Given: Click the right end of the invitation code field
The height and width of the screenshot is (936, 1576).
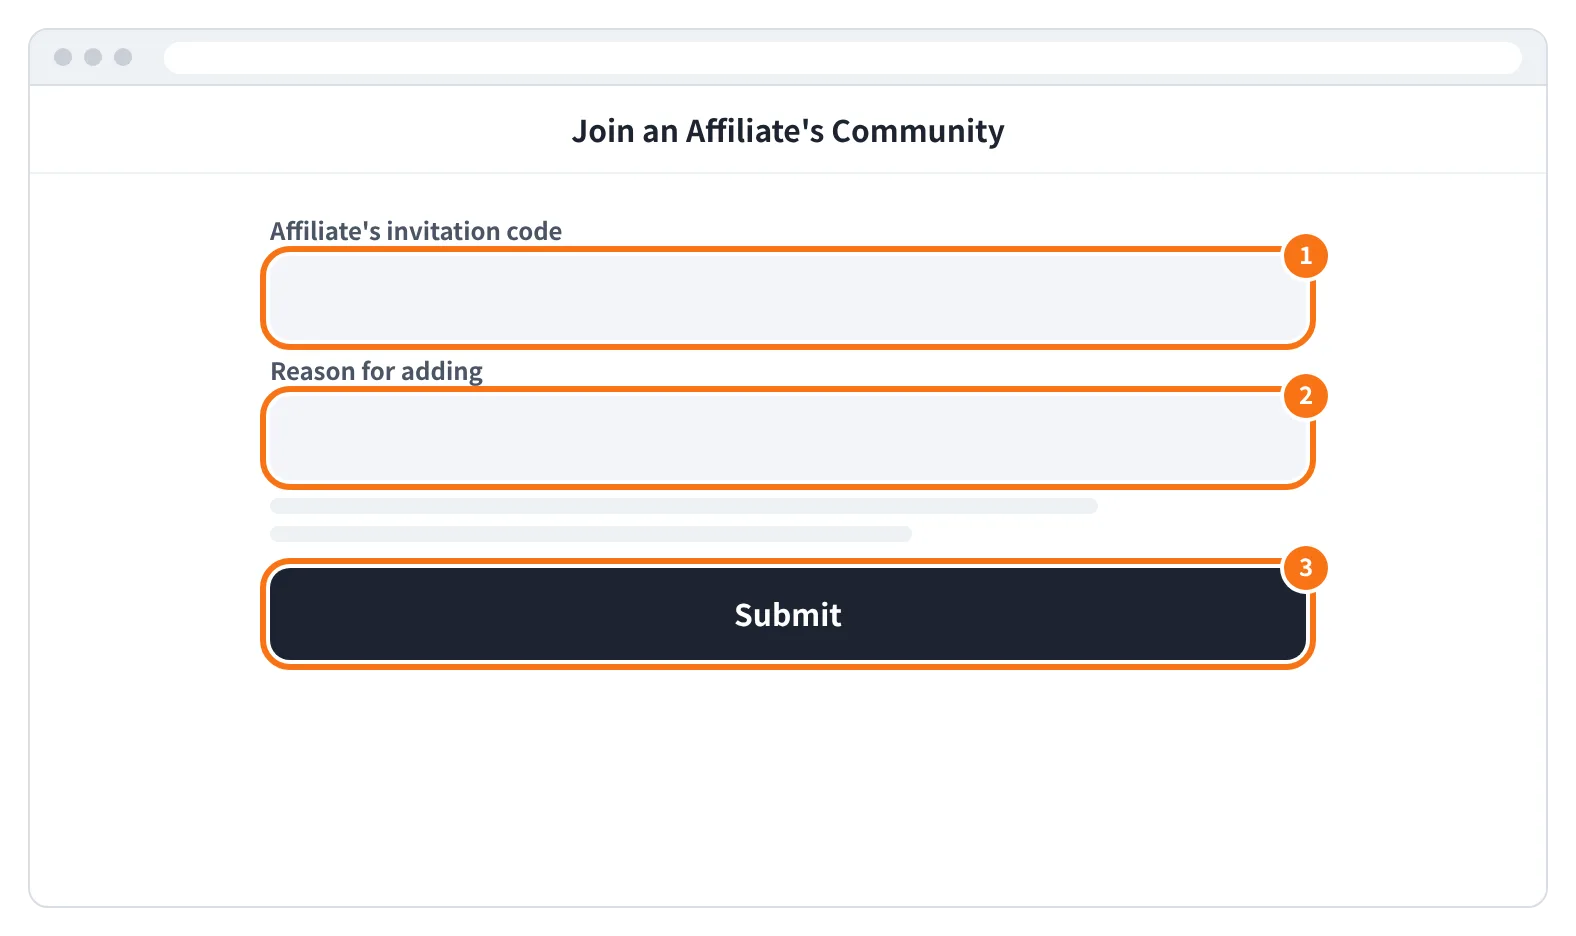Looking at the screenshot, I should pyautogui.click(x=1285, y=298).
